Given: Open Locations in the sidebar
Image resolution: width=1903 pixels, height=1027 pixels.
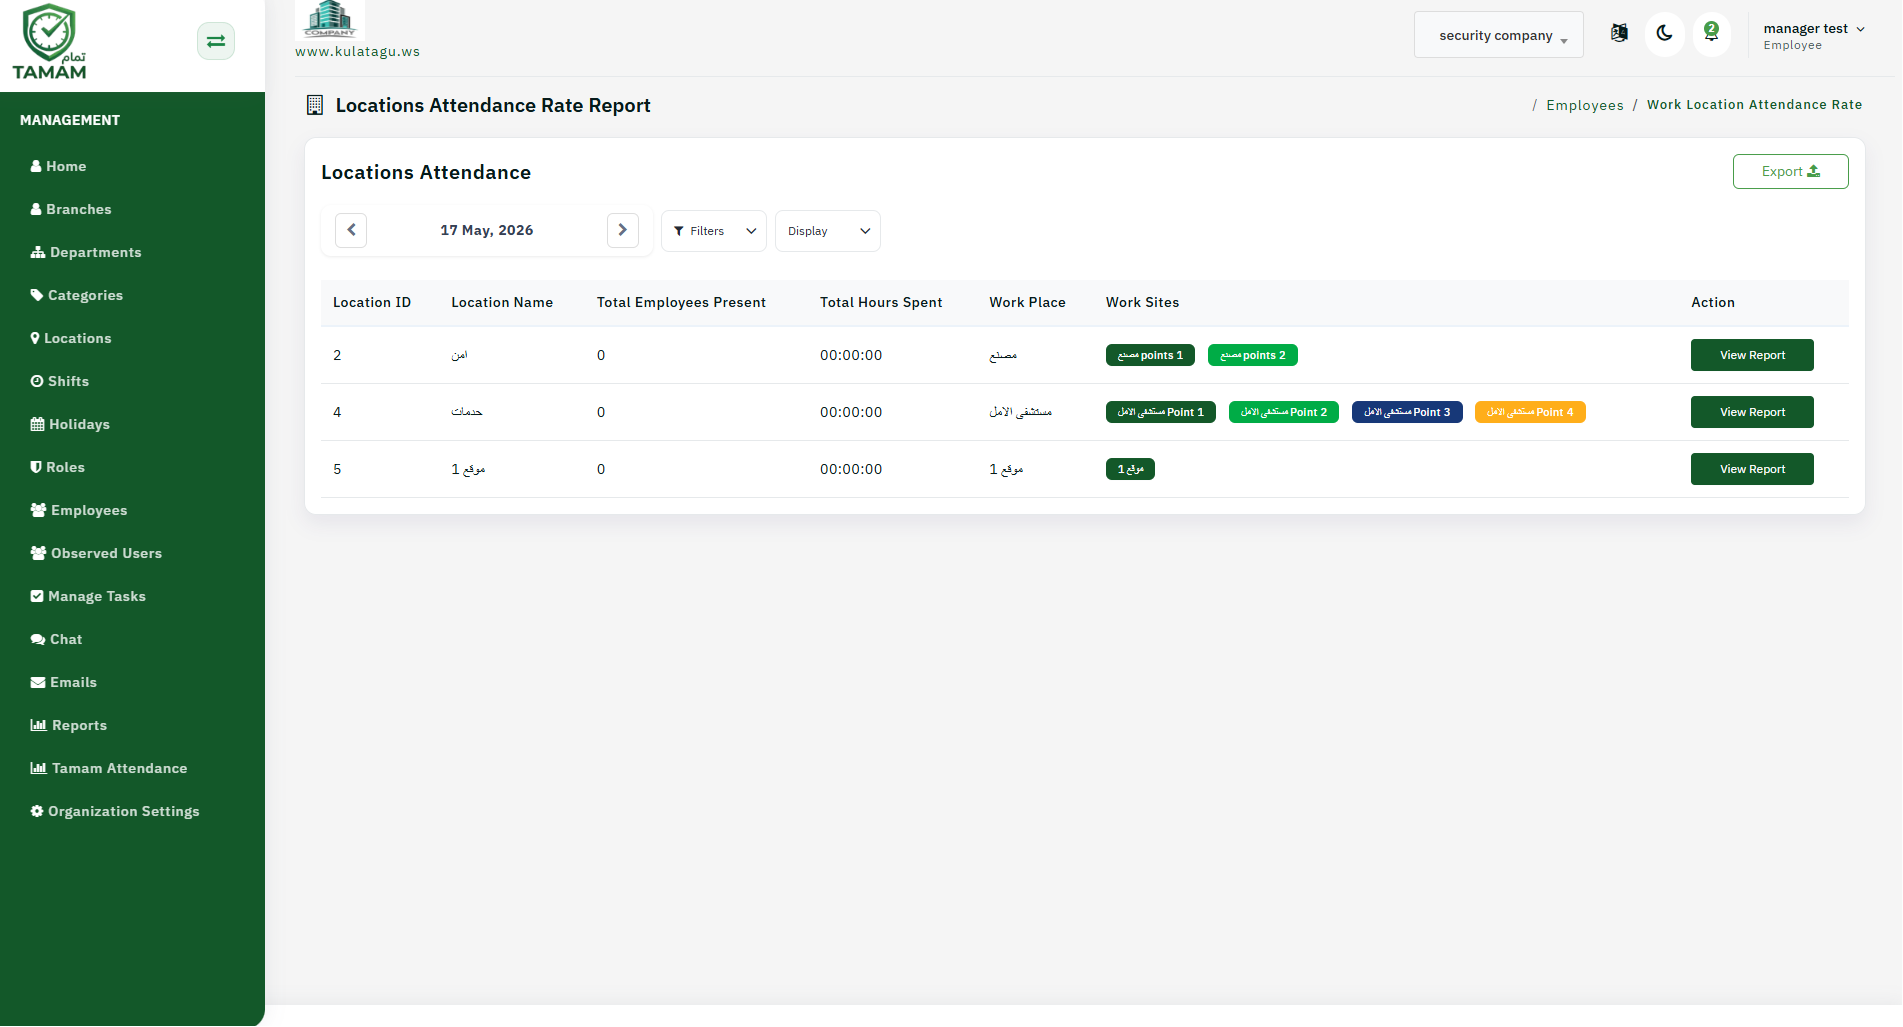Looking at the screenshot, I should tap(71, 338).
